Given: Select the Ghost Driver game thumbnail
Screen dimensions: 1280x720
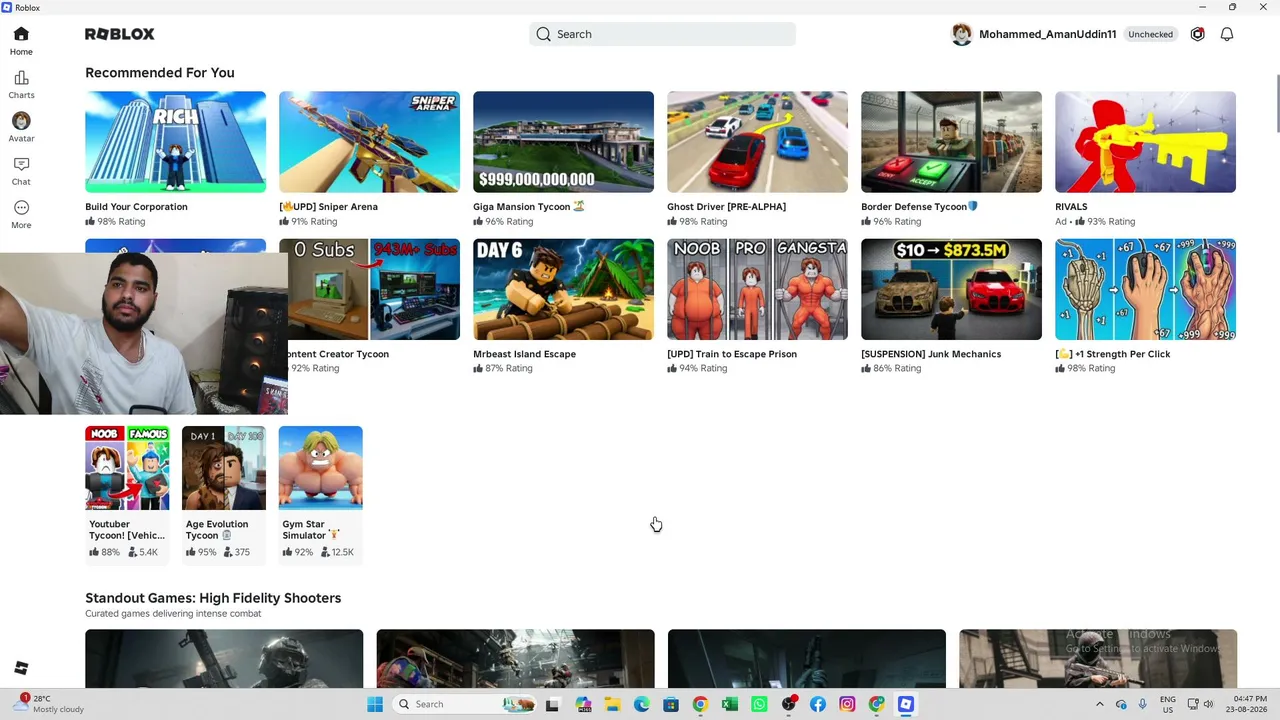Looking at the screenshot, I should click(x=757, y=142).
